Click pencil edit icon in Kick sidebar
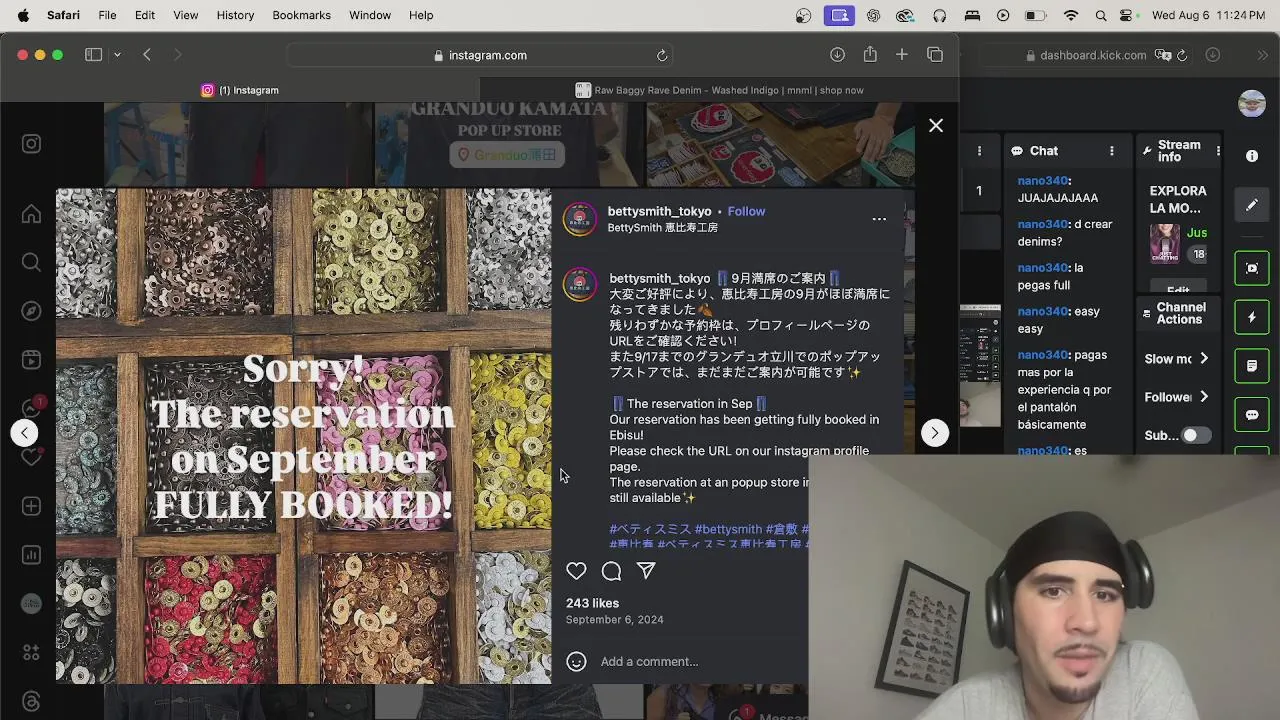Image resolution: width=1280 pixels, height=720 pixels. [1252, 205]
